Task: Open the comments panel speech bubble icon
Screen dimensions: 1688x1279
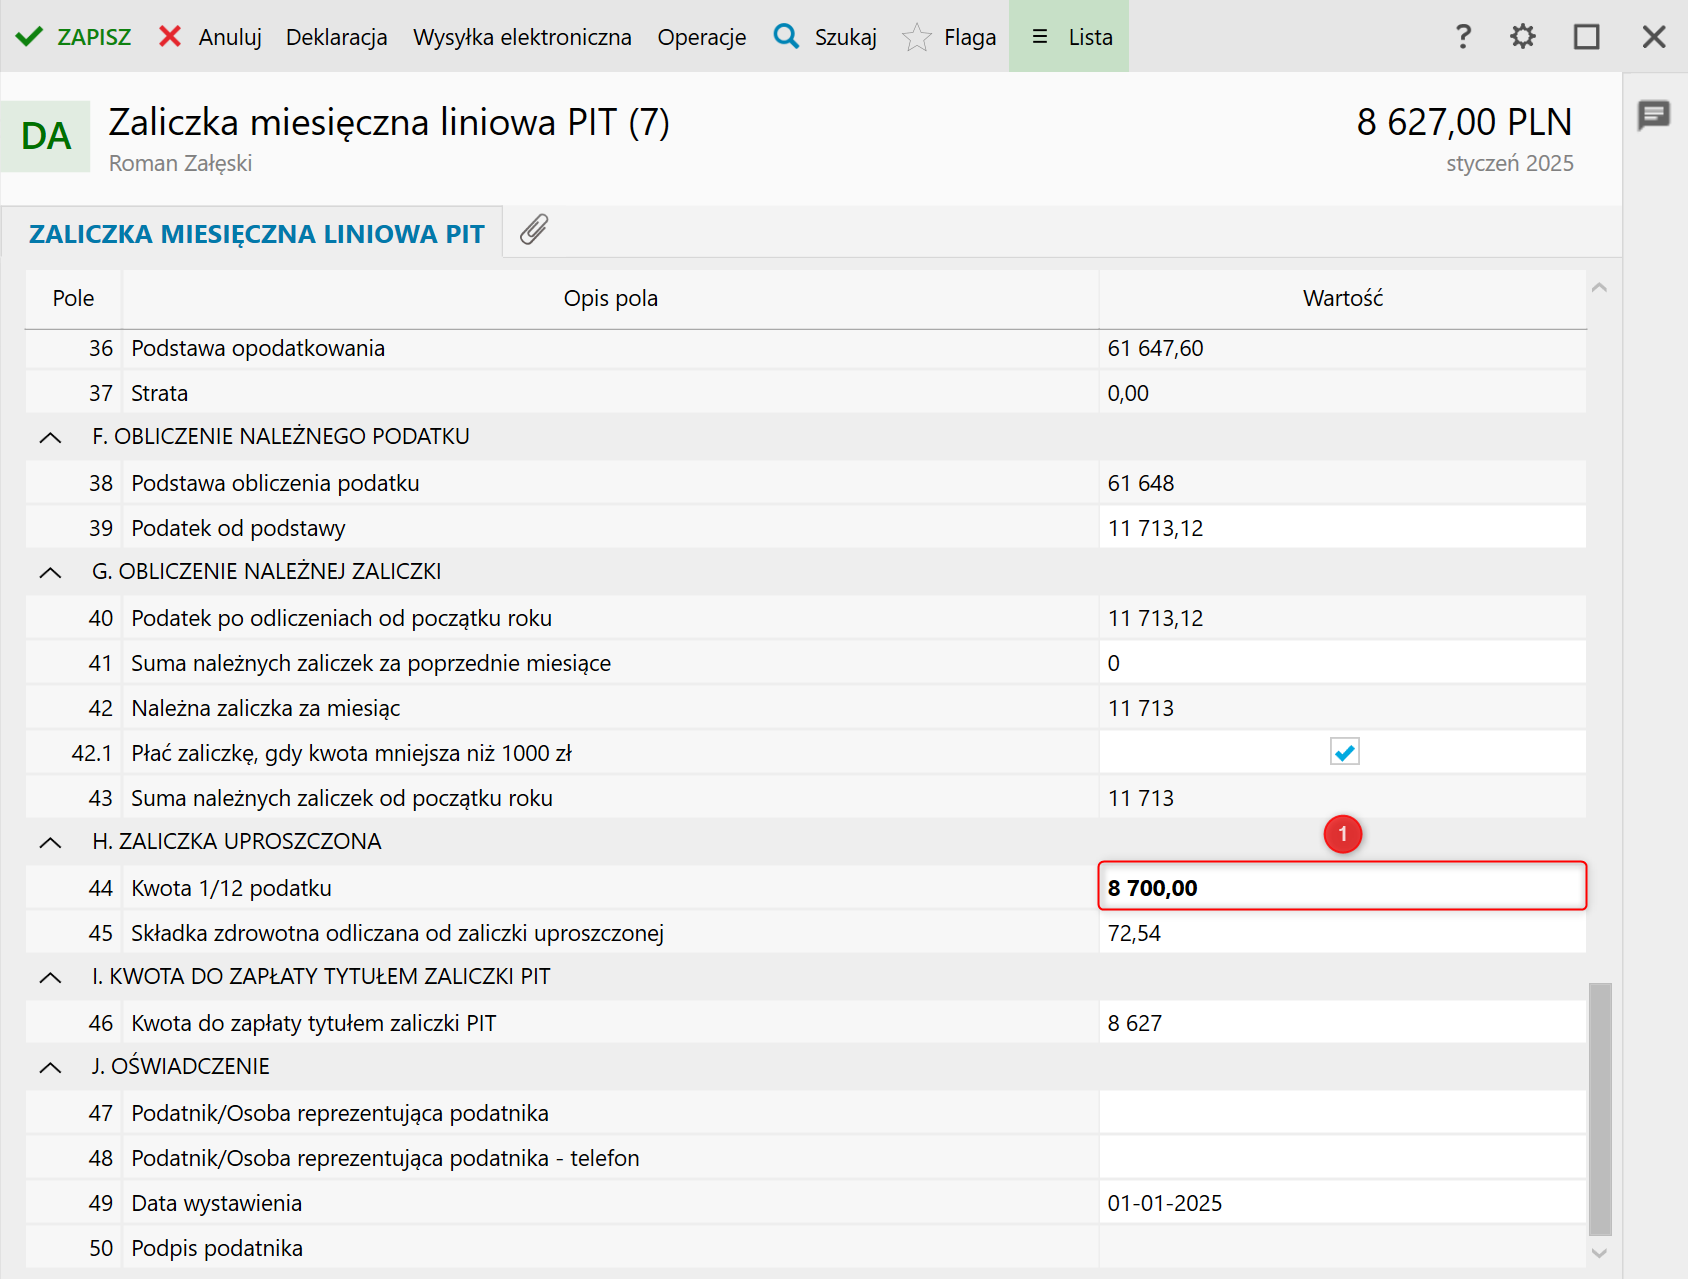Action: coord(1654,115)
